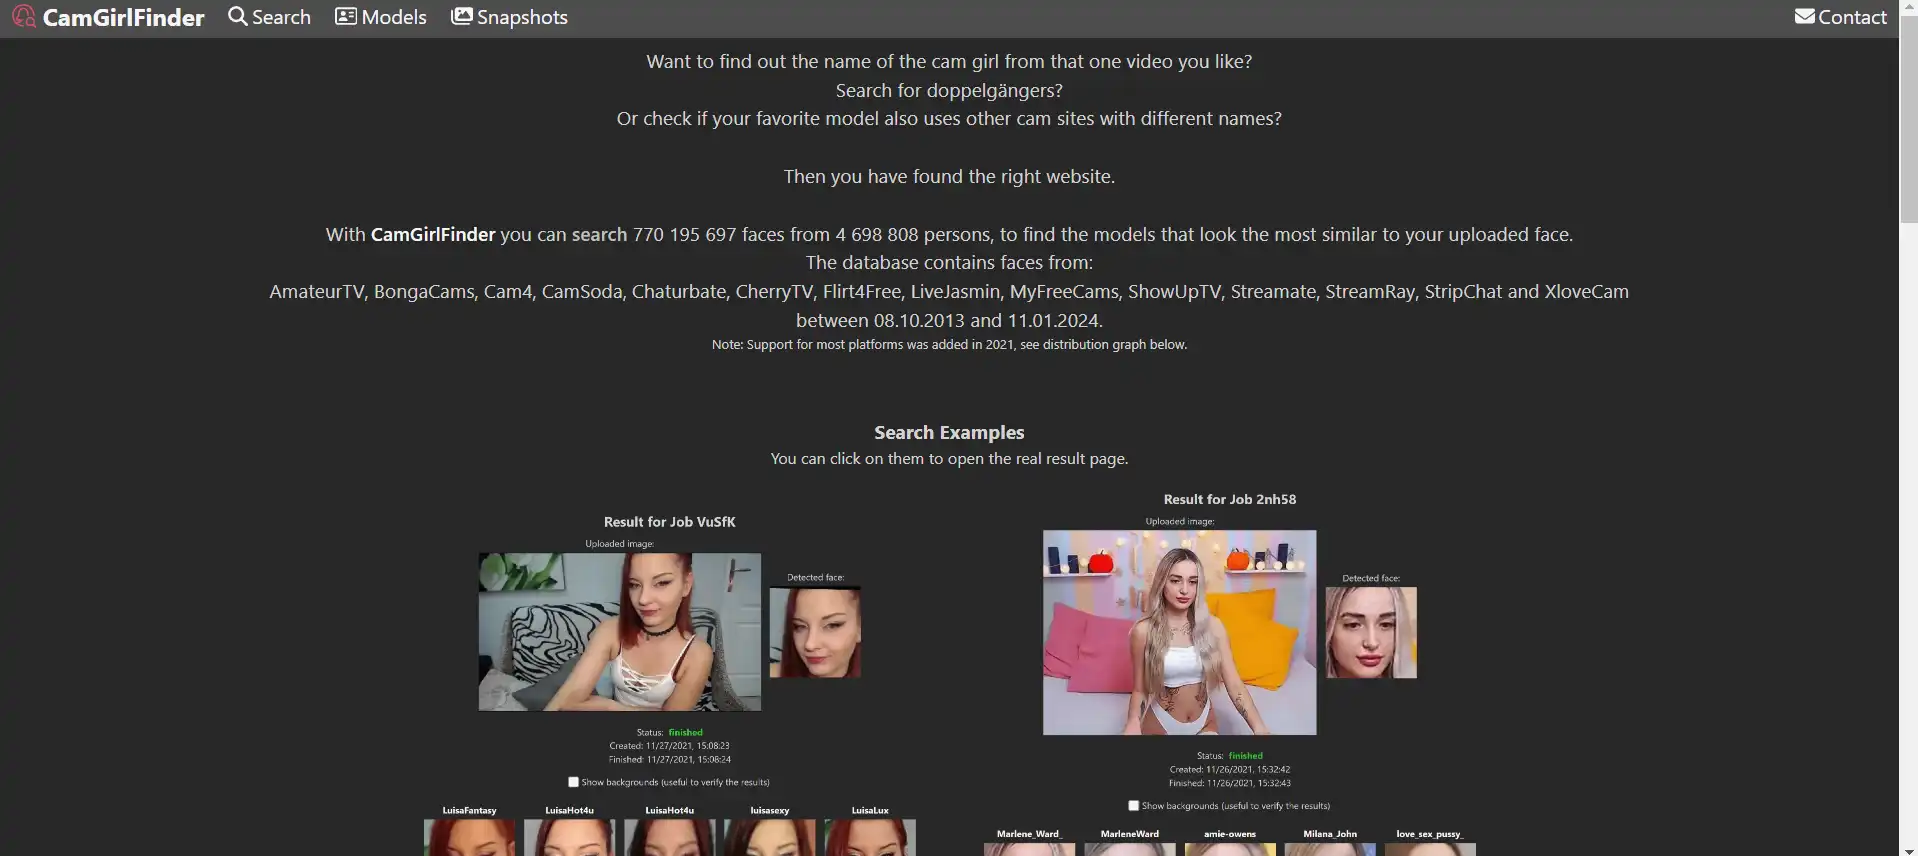The height and width of the screenshot is (856, 1918).
Task: Click the vertical scrollbar thumb
Action: 1908,120
